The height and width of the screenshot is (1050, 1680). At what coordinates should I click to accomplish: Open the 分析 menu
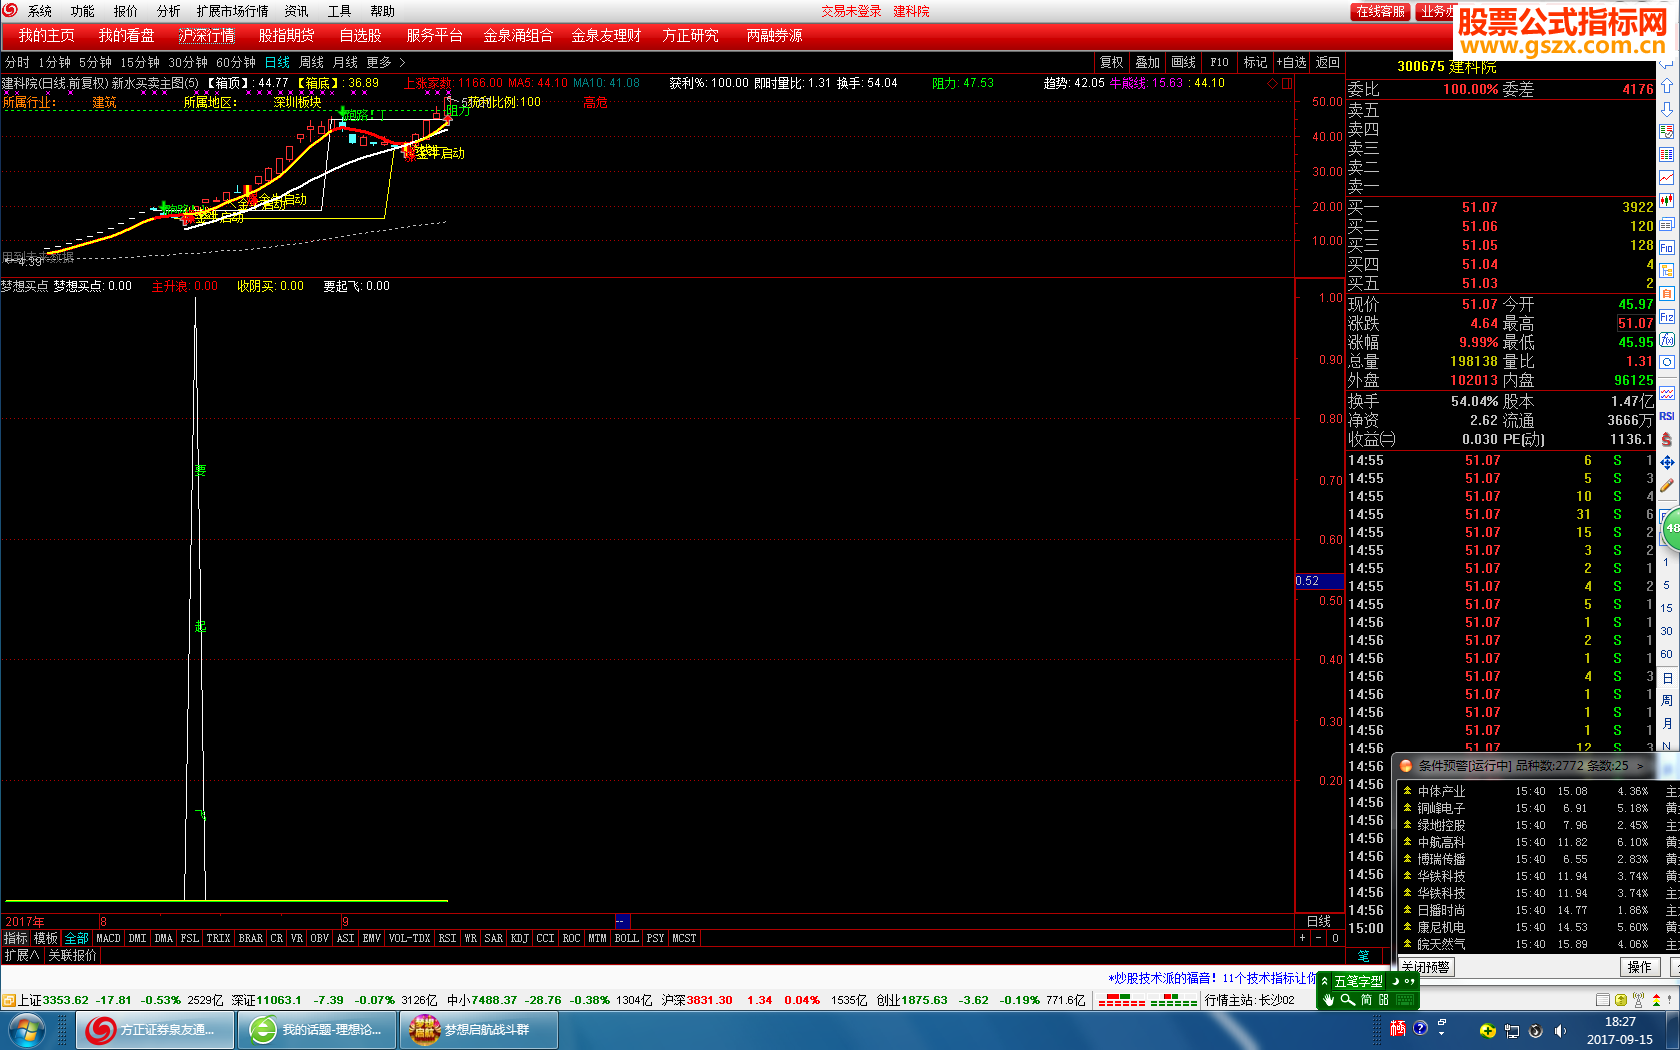coord(169,11)
